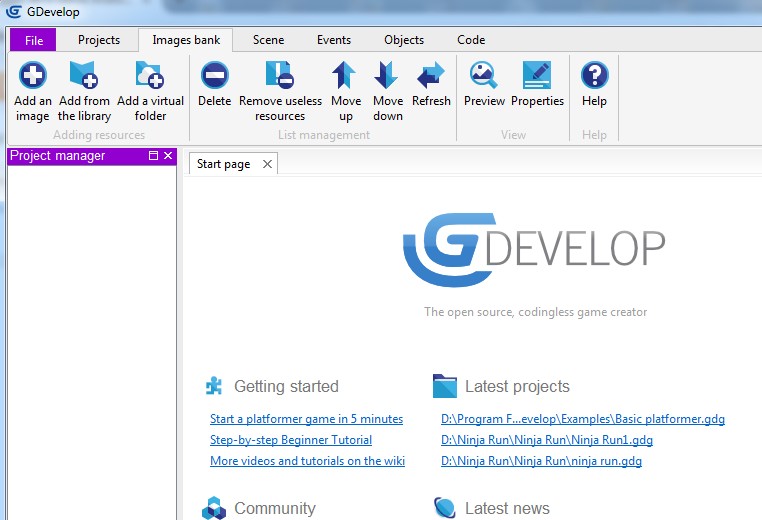Screen dimensions: 762x520
Task: Open Start a platformer game in 5 minutes
Action: tap(306, 419)
